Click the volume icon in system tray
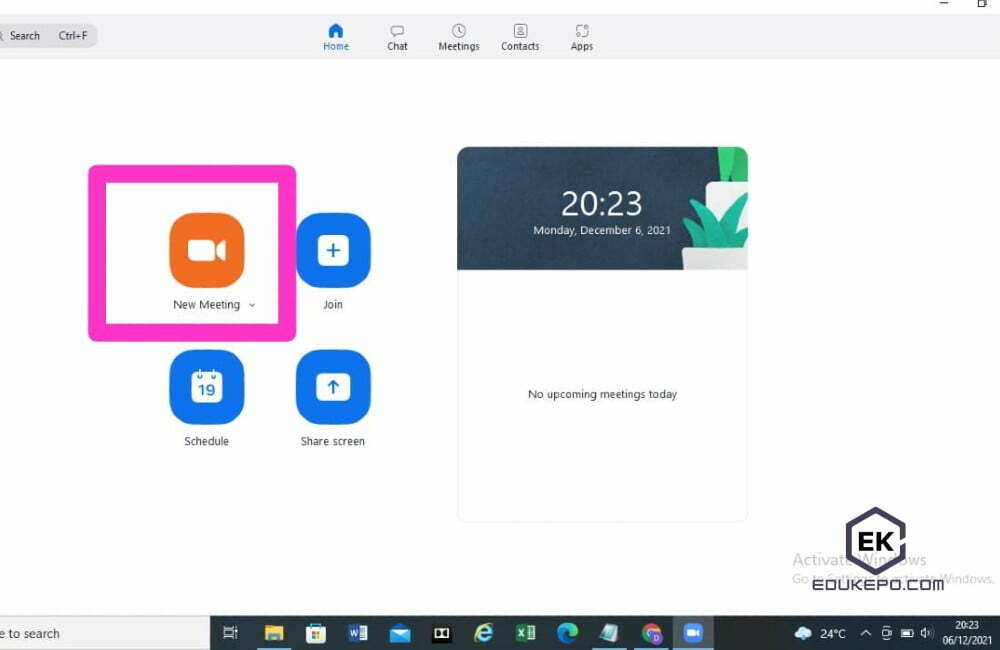1000x650 pixels. (924, 633)
